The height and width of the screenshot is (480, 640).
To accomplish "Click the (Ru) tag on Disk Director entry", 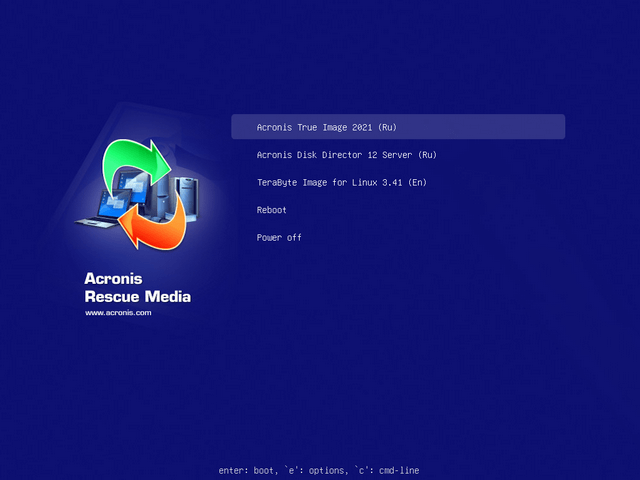I will [426, 155].
